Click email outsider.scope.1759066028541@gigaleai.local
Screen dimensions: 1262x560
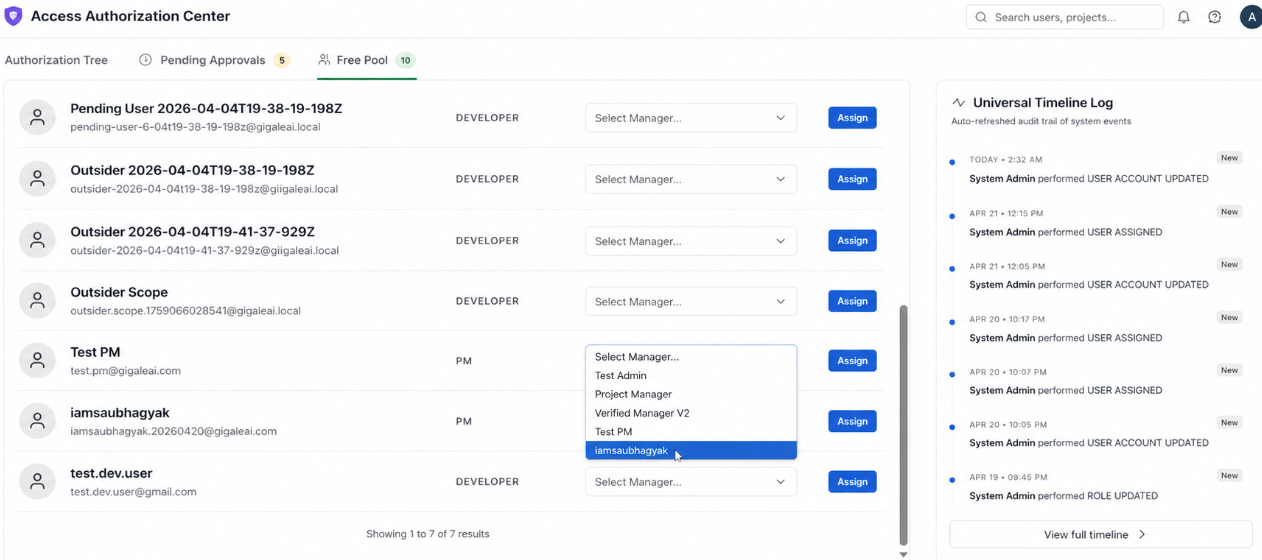coord(185,311)
